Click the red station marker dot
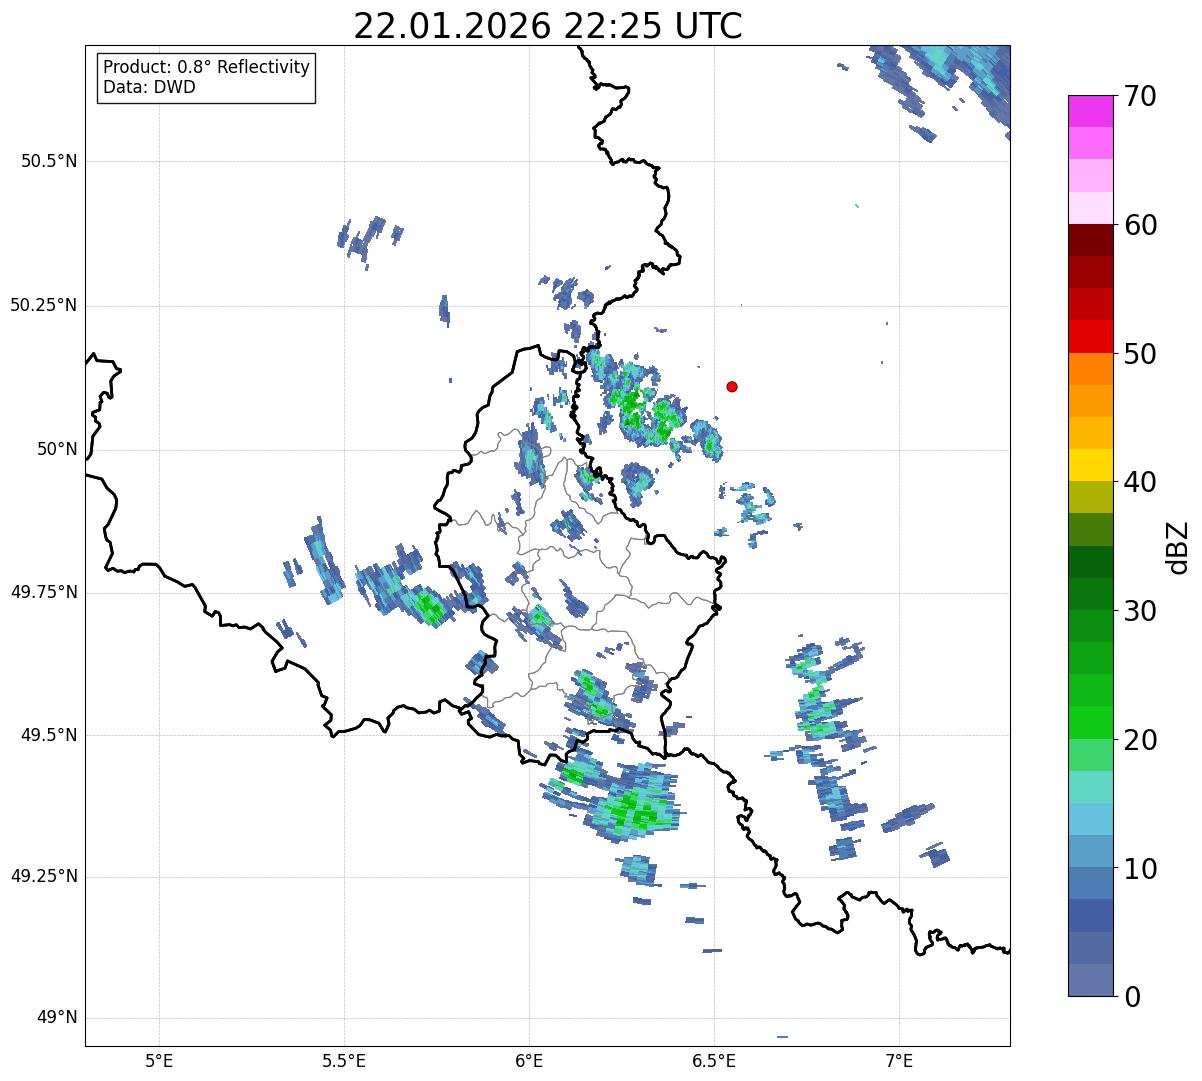Screen dimensions: 1202x1081 732,386
